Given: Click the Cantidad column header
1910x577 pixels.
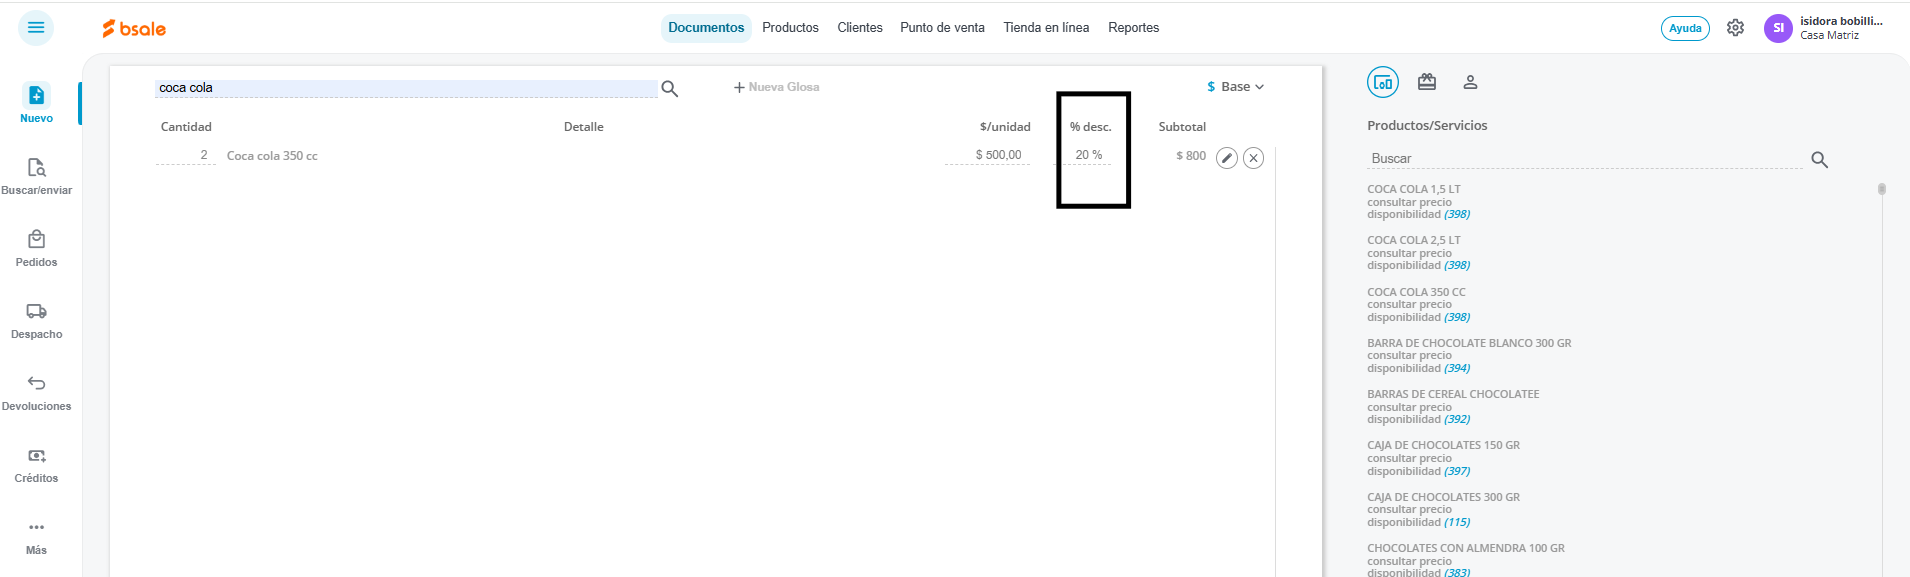Looking at the screenshot, I should [186, 127].
